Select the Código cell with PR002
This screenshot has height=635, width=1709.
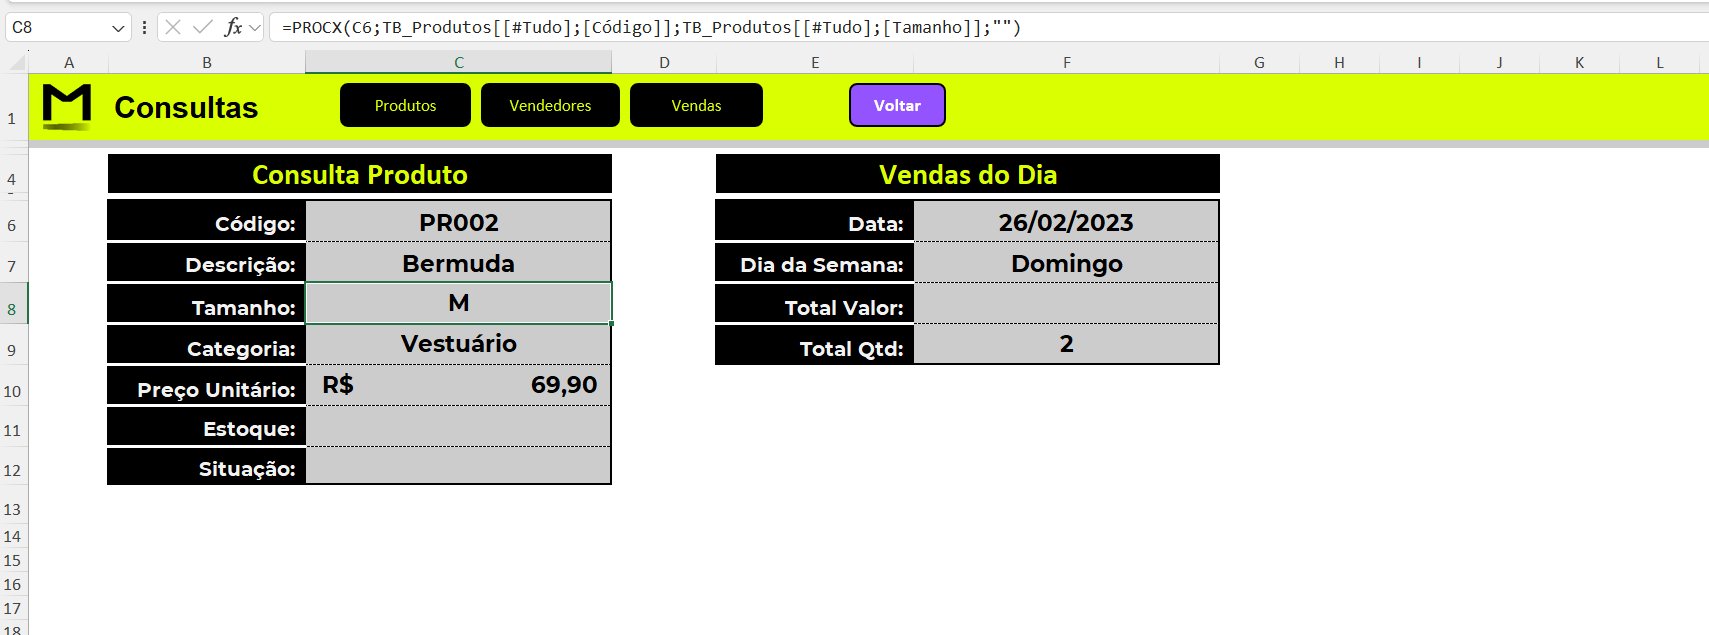[x=458, y=222]
